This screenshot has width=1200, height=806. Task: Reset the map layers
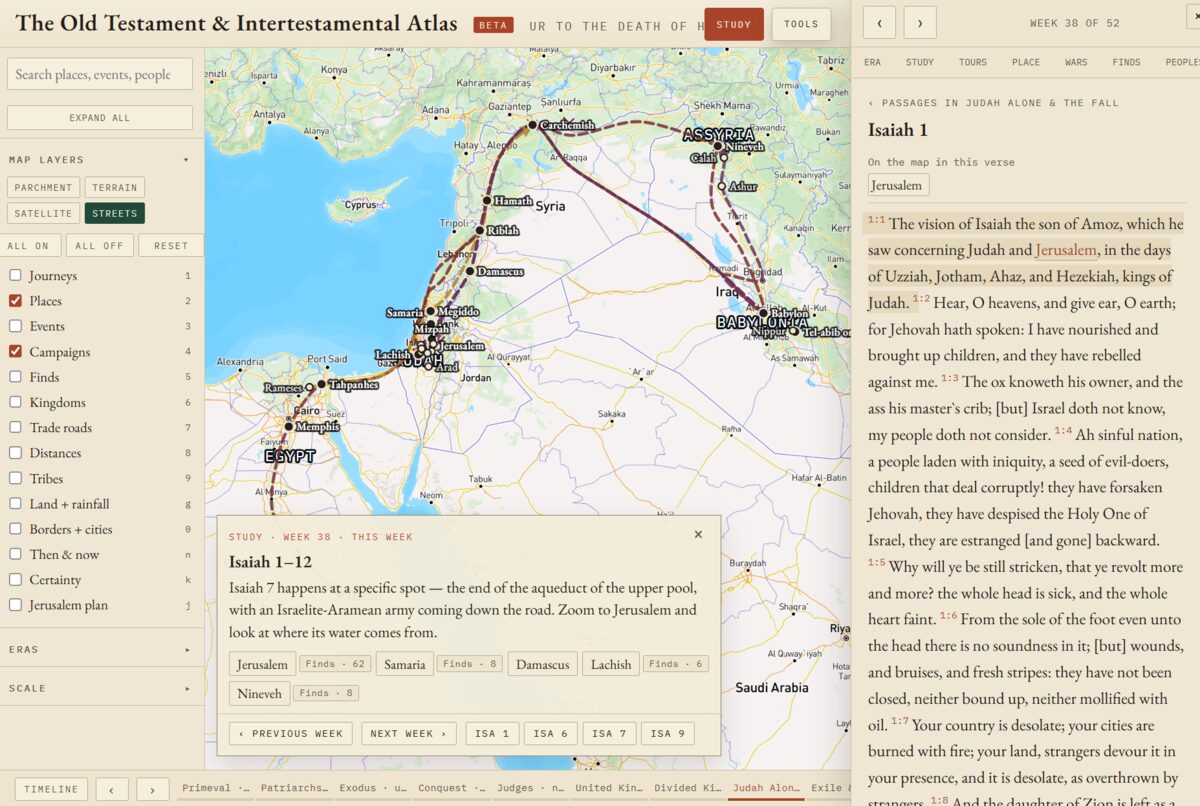click(171, 245)
